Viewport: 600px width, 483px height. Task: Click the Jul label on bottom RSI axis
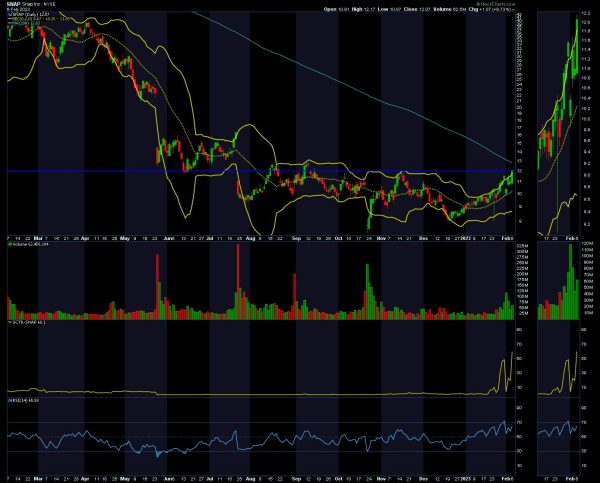click(x=210, y=479)
